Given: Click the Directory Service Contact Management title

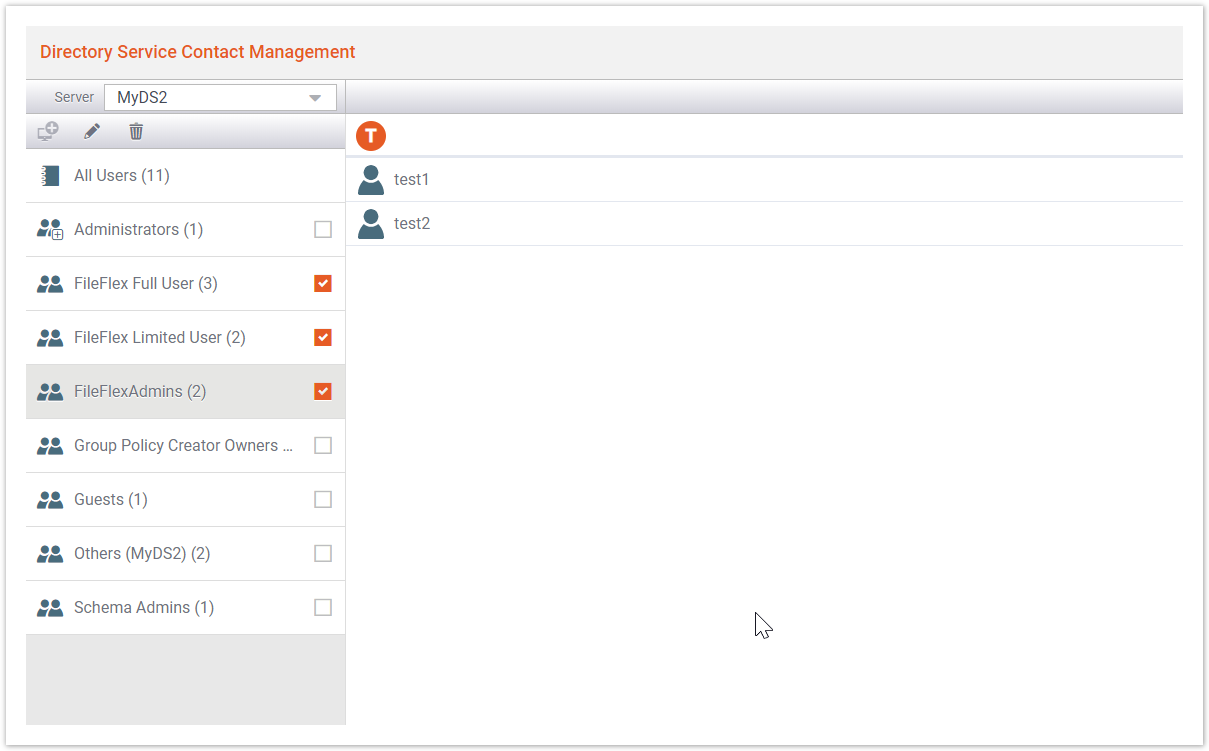Looking at the screenshot, I should pos(198,52).
